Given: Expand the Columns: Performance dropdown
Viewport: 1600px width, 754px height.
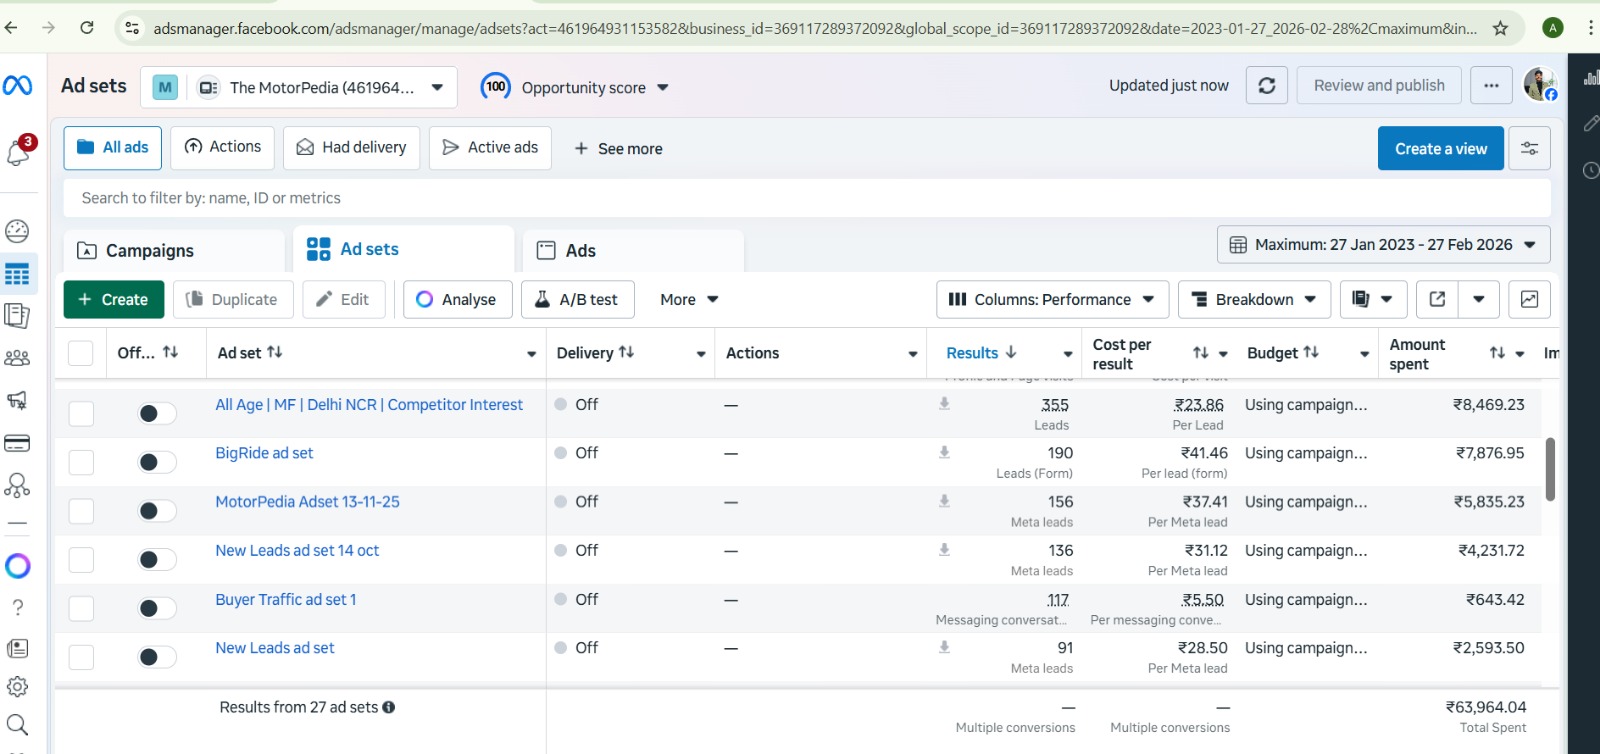Looking at the screenshot, I should pos(1051,300).
